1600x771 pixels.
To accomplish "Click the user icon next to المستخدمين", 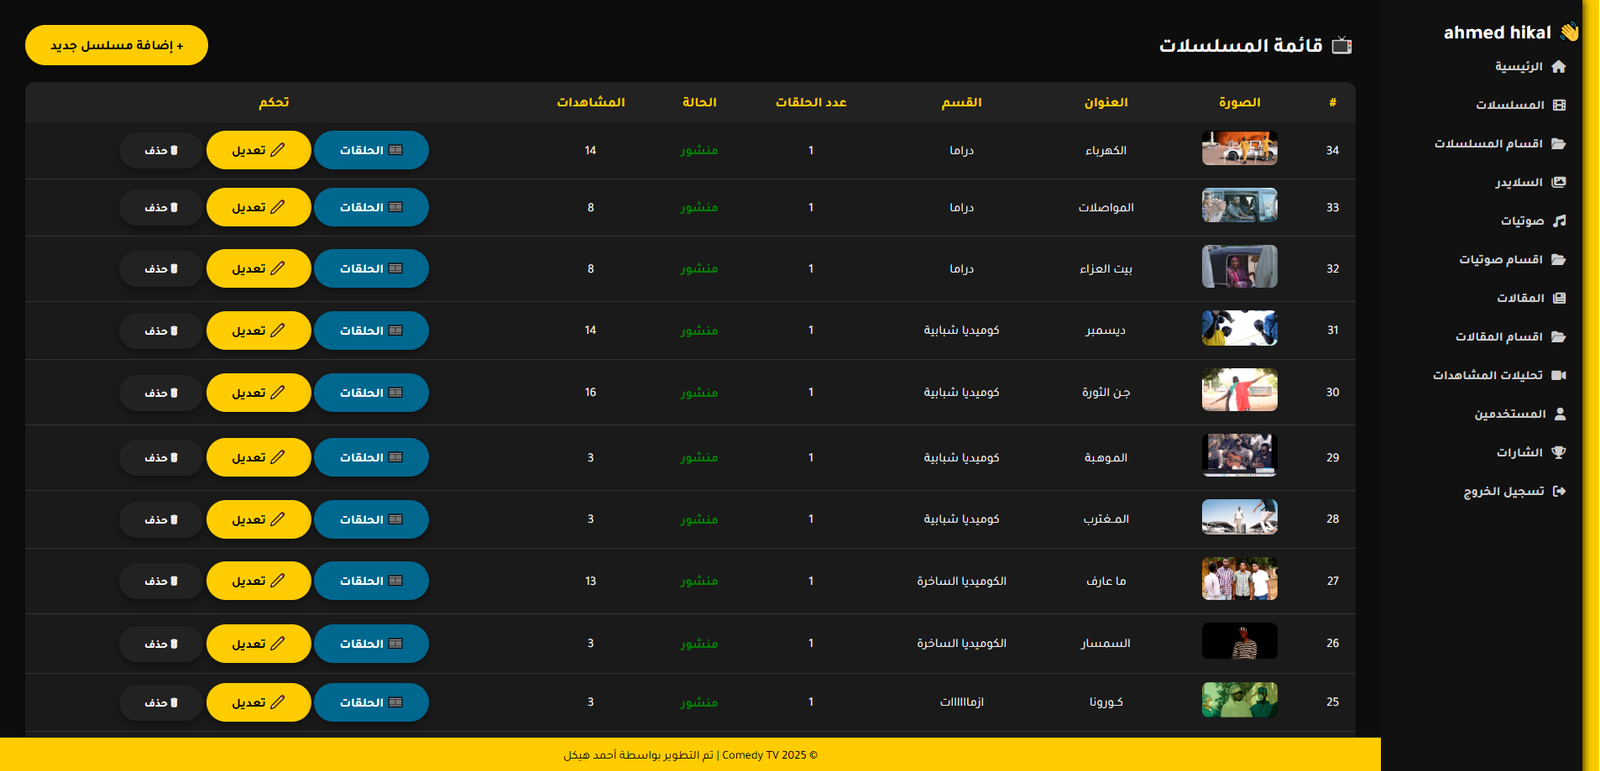I will point(1559,414).
